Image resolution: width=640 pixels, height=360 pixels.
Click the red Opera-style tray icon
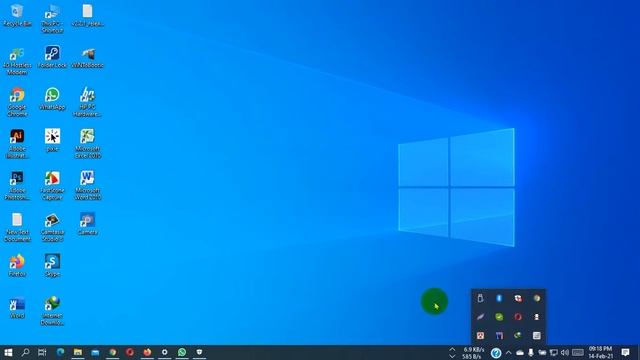coord(518,317)
